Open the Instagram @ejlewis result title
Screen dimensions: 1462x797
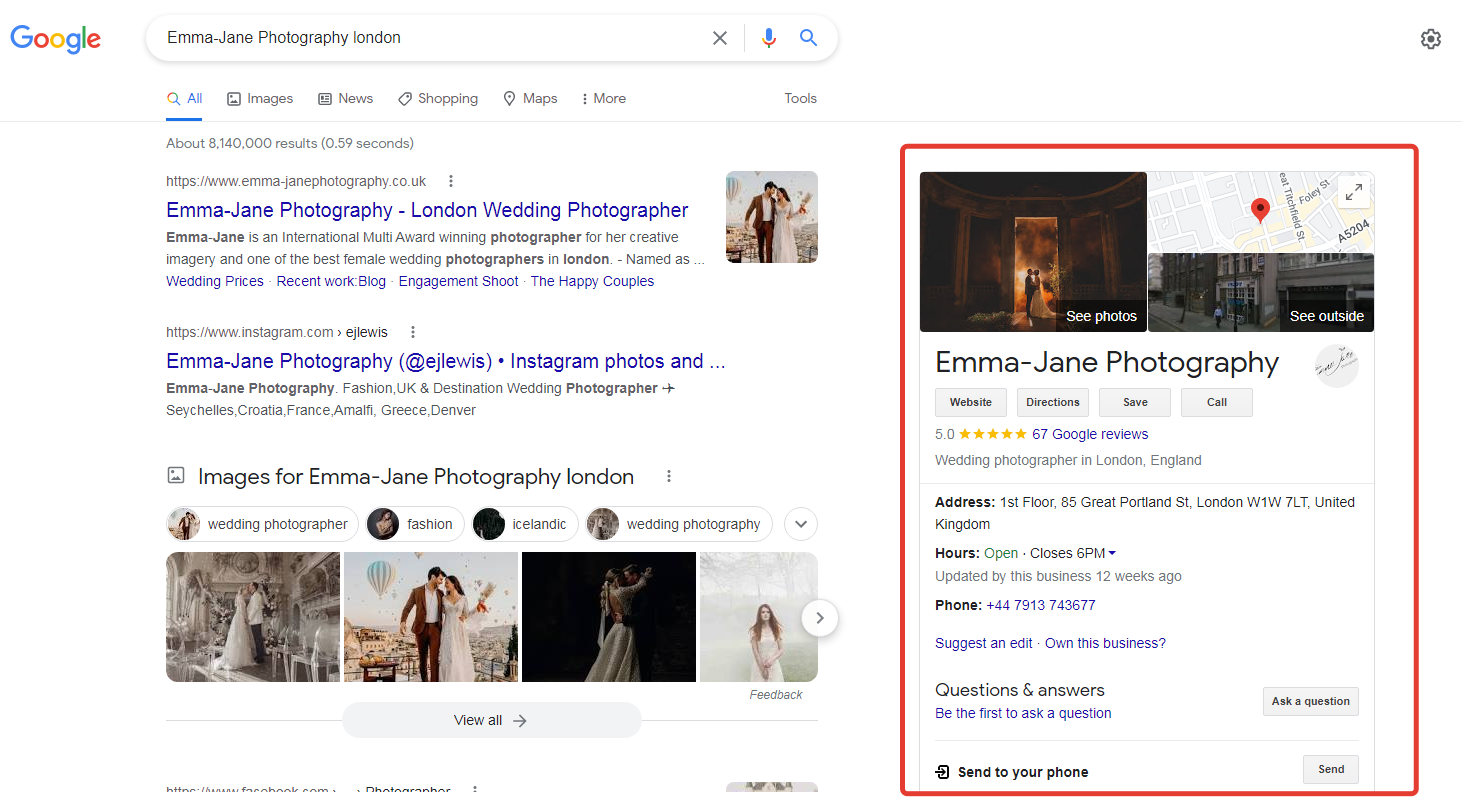coord(446,361)
